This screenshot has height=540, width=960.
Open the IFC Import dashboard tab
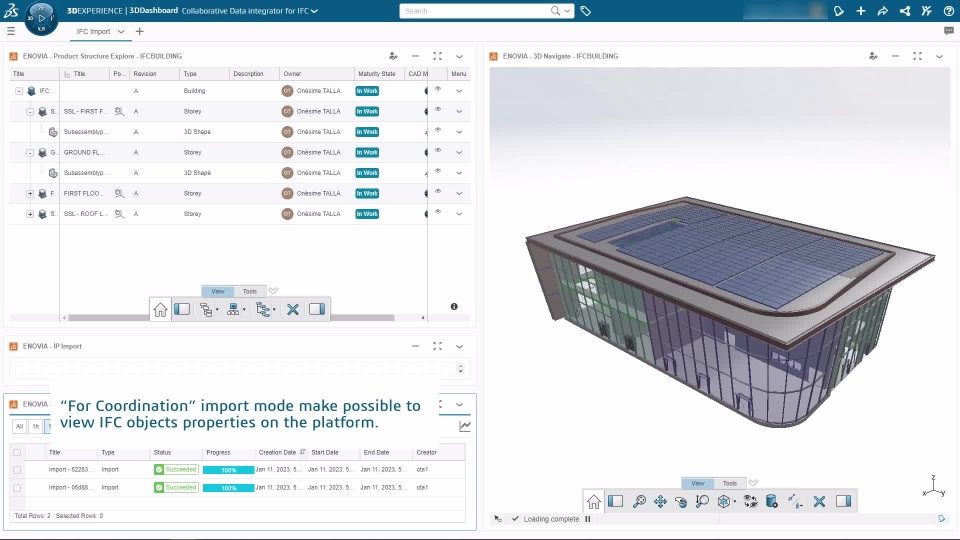[x=93, y=31]
